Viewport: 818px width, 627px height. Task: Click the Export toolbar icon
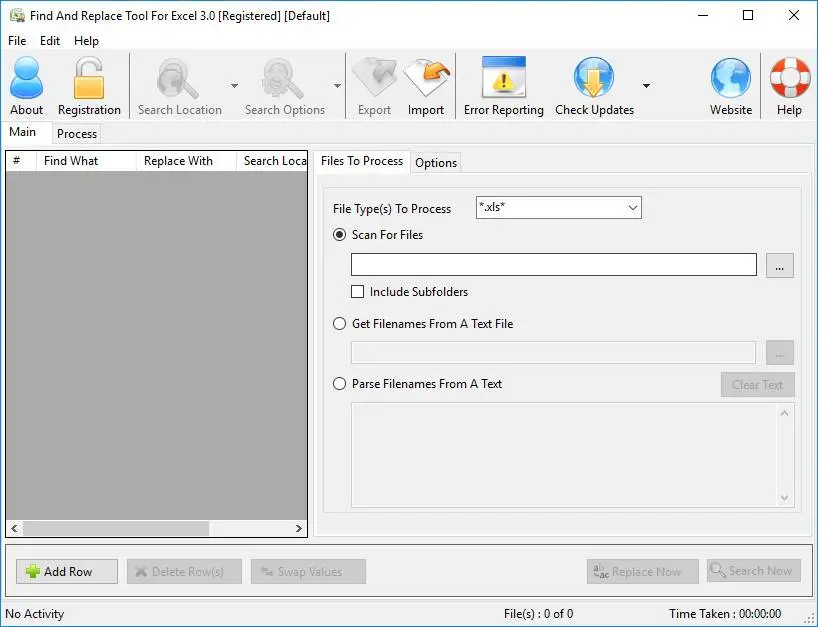pos(374,86)
